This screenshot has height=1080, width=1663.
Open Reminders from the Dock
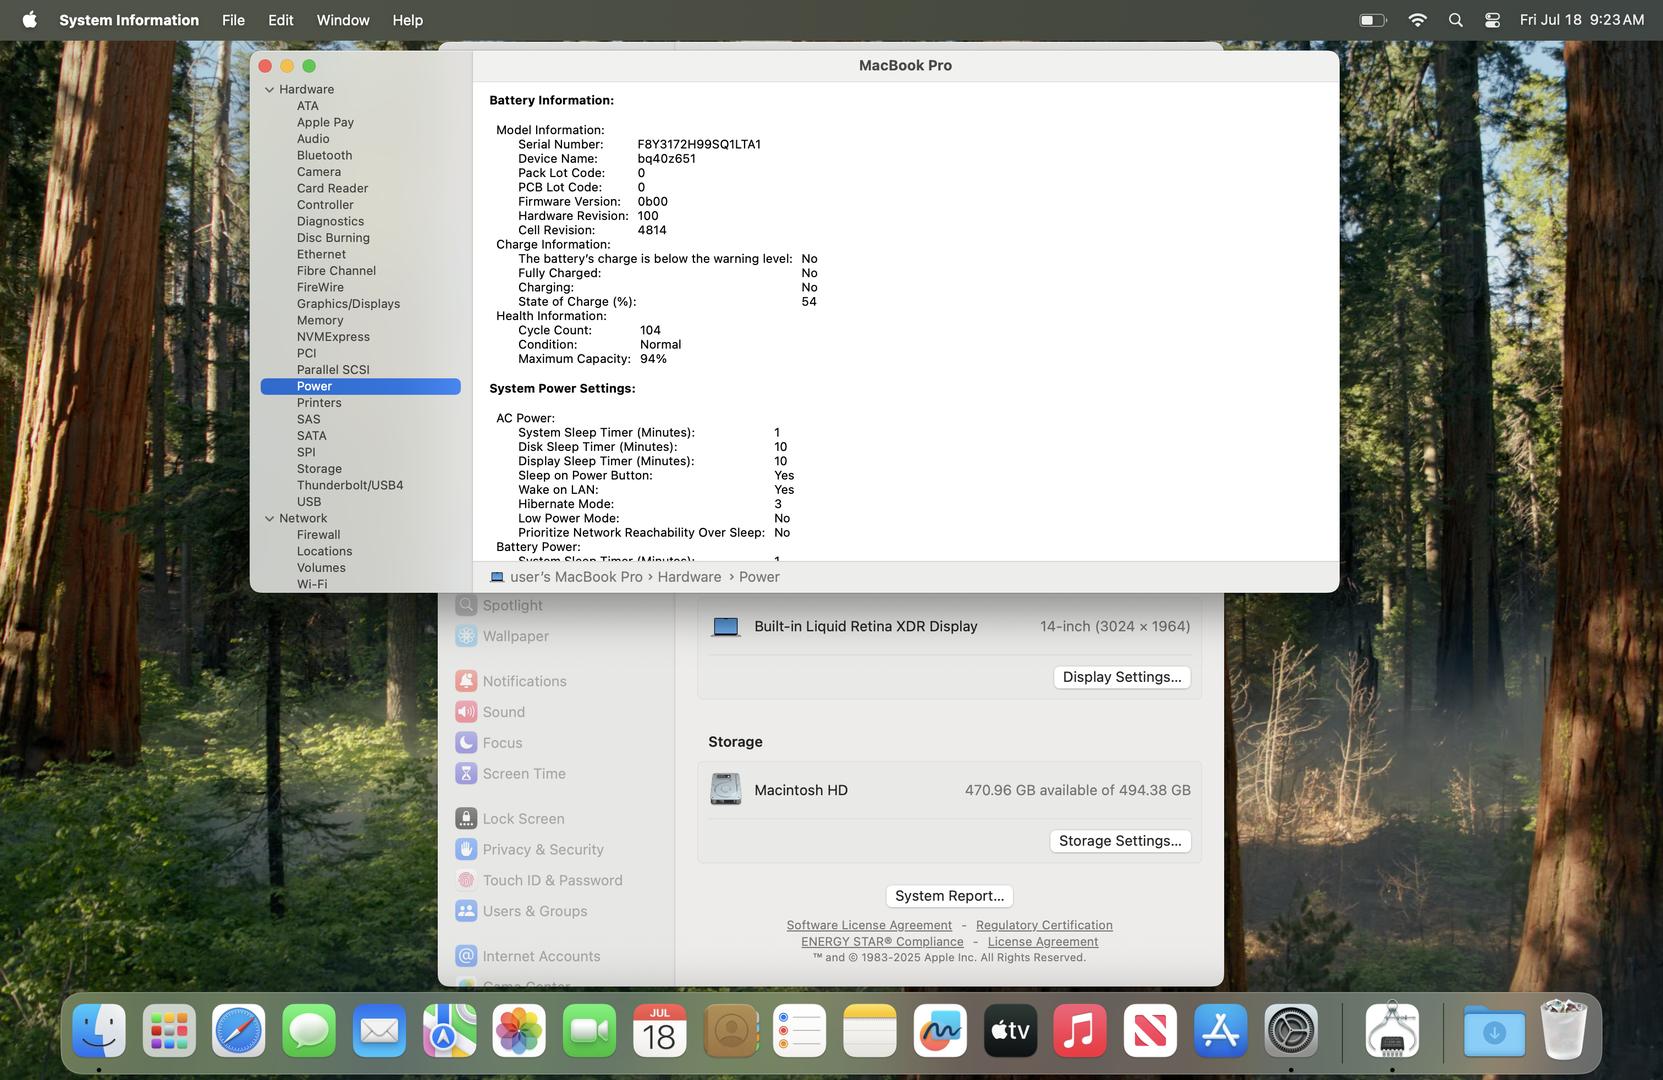point(800,1031)
